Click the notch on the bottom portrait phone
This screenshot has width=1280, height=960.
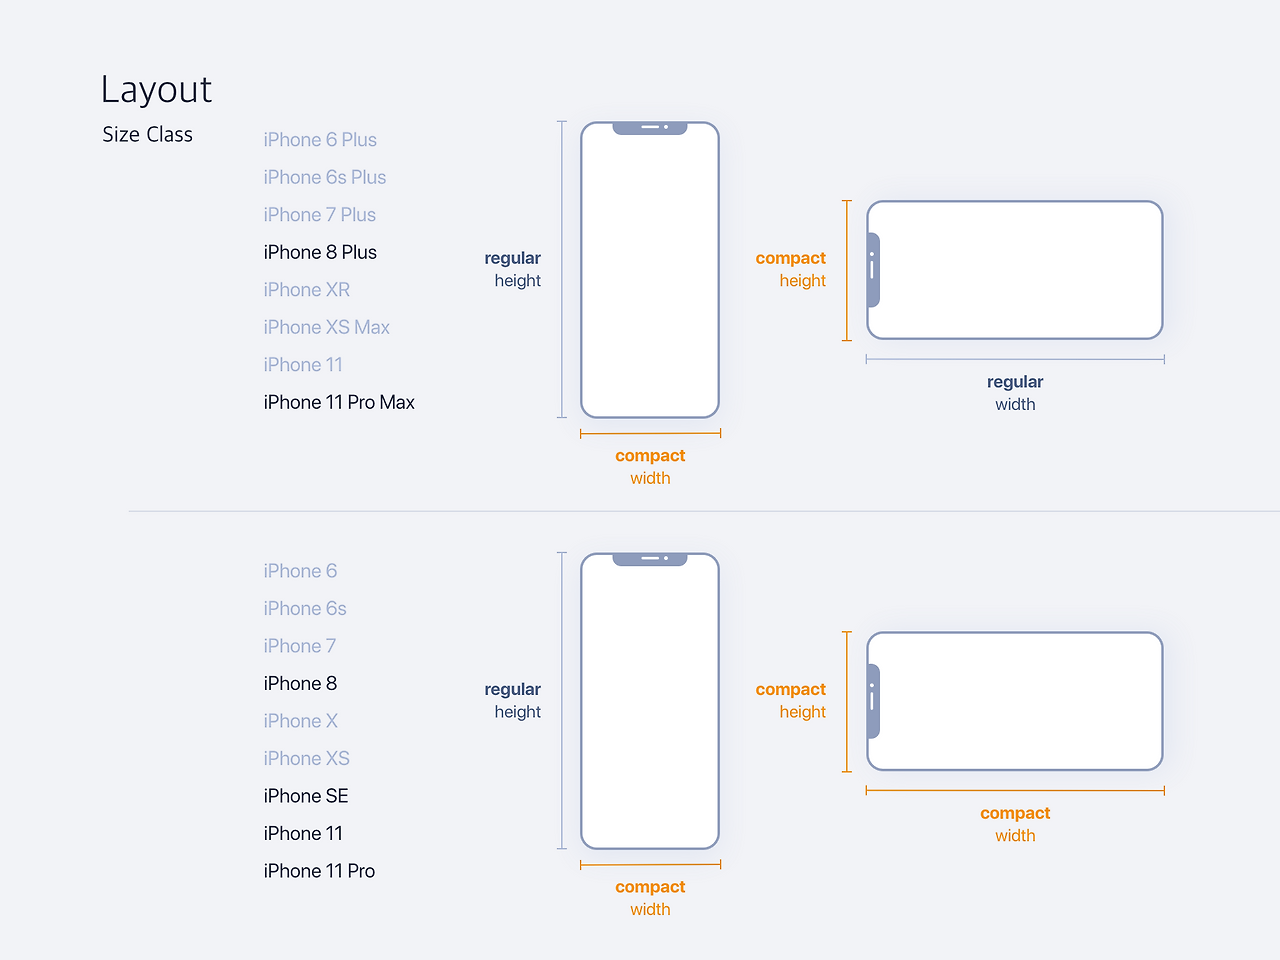[650, 559]
